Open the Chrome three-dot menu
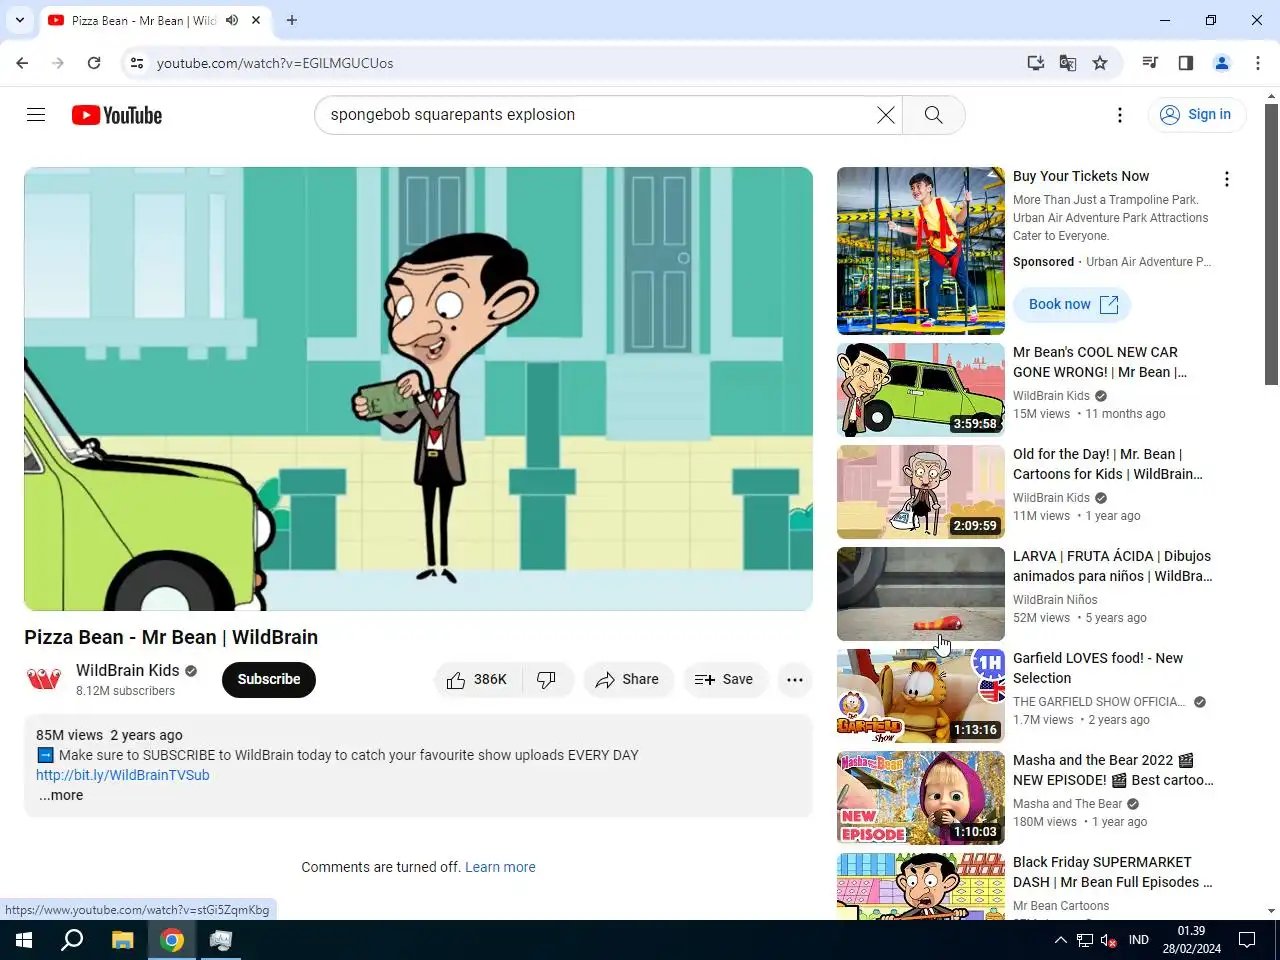Image resolution: width=1280 pixels, height=960 pixels. 1258,63
